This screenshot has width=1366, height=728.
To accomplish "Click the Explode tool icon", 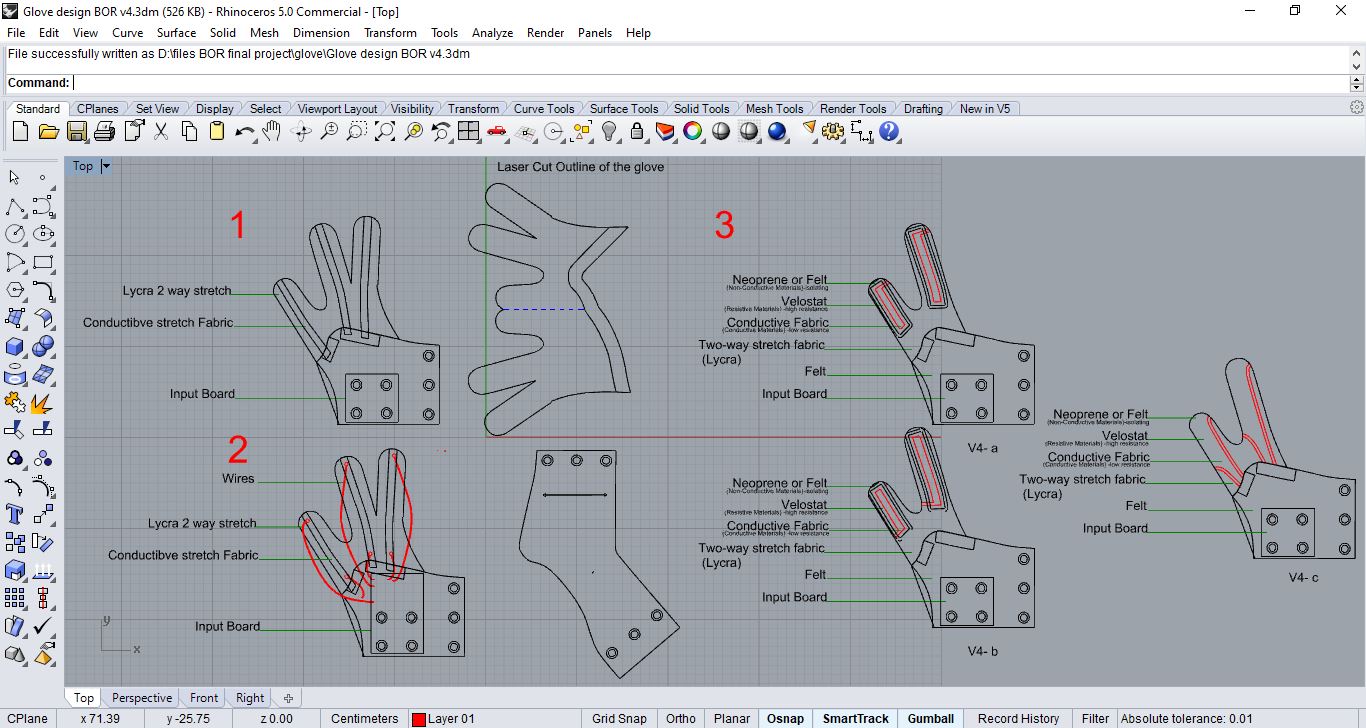I will (x=43, y=402).
